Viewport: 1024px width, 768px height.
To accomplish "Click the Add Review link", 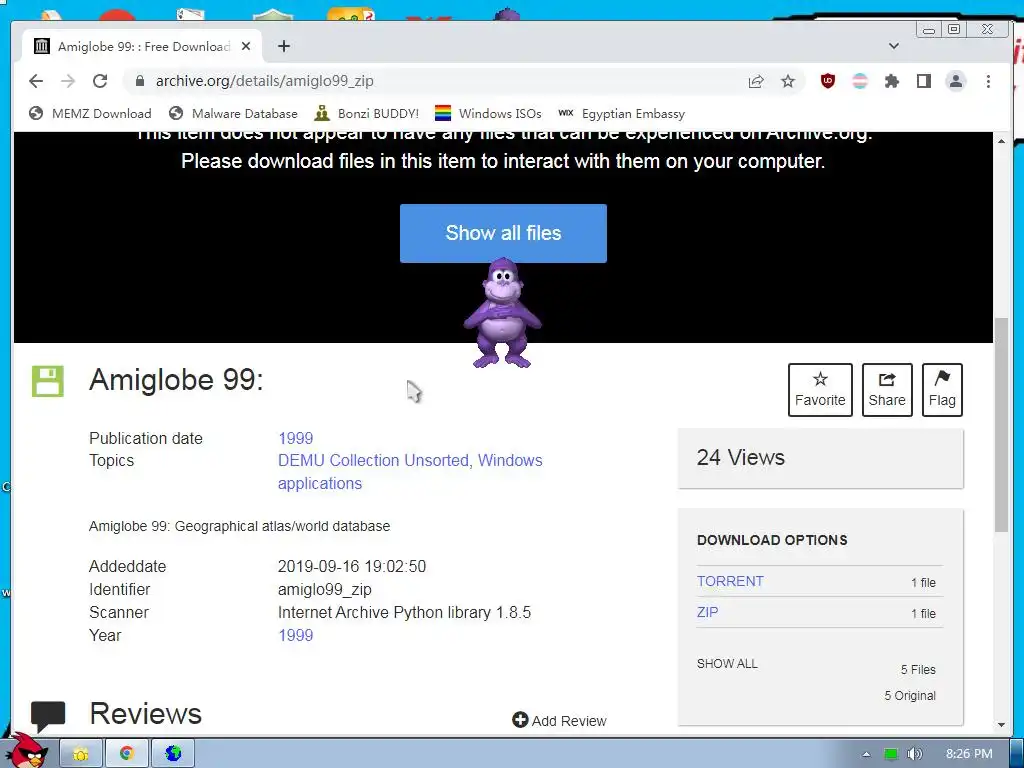I will (559, 720).
